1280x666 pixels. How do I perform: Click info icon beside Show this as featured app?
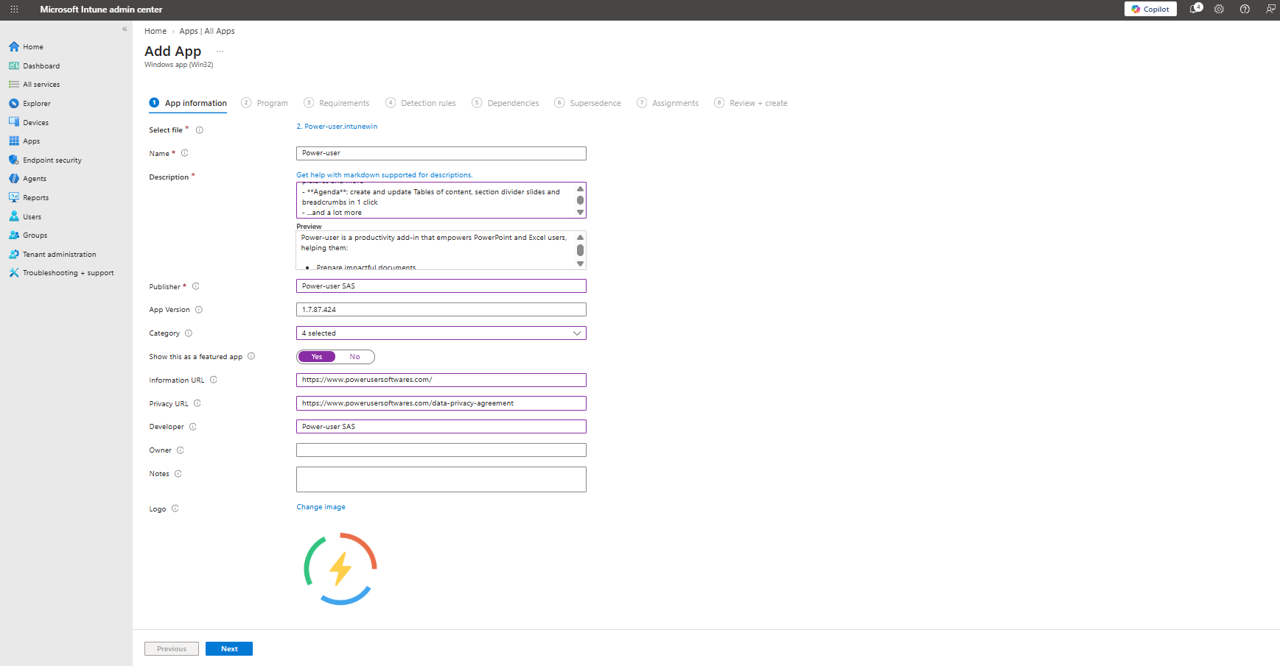[251, 356]
